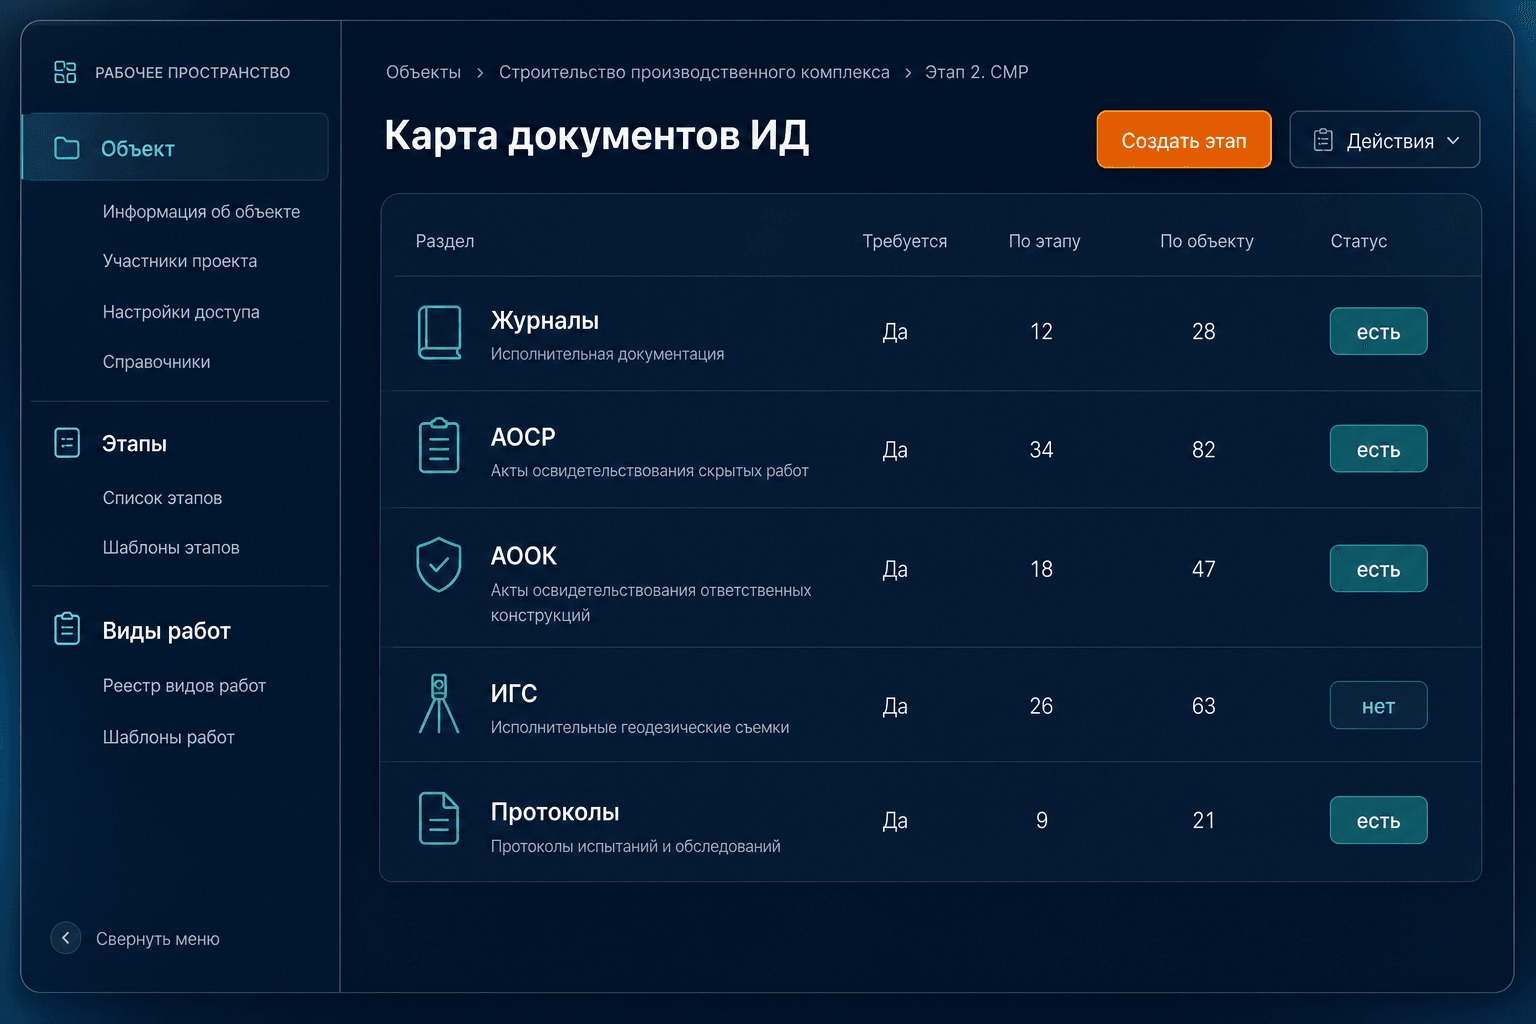Click the list icon next to Этапы
Image resolution: width=1536 pixels, height=1024 pixels.
(67, 443)
